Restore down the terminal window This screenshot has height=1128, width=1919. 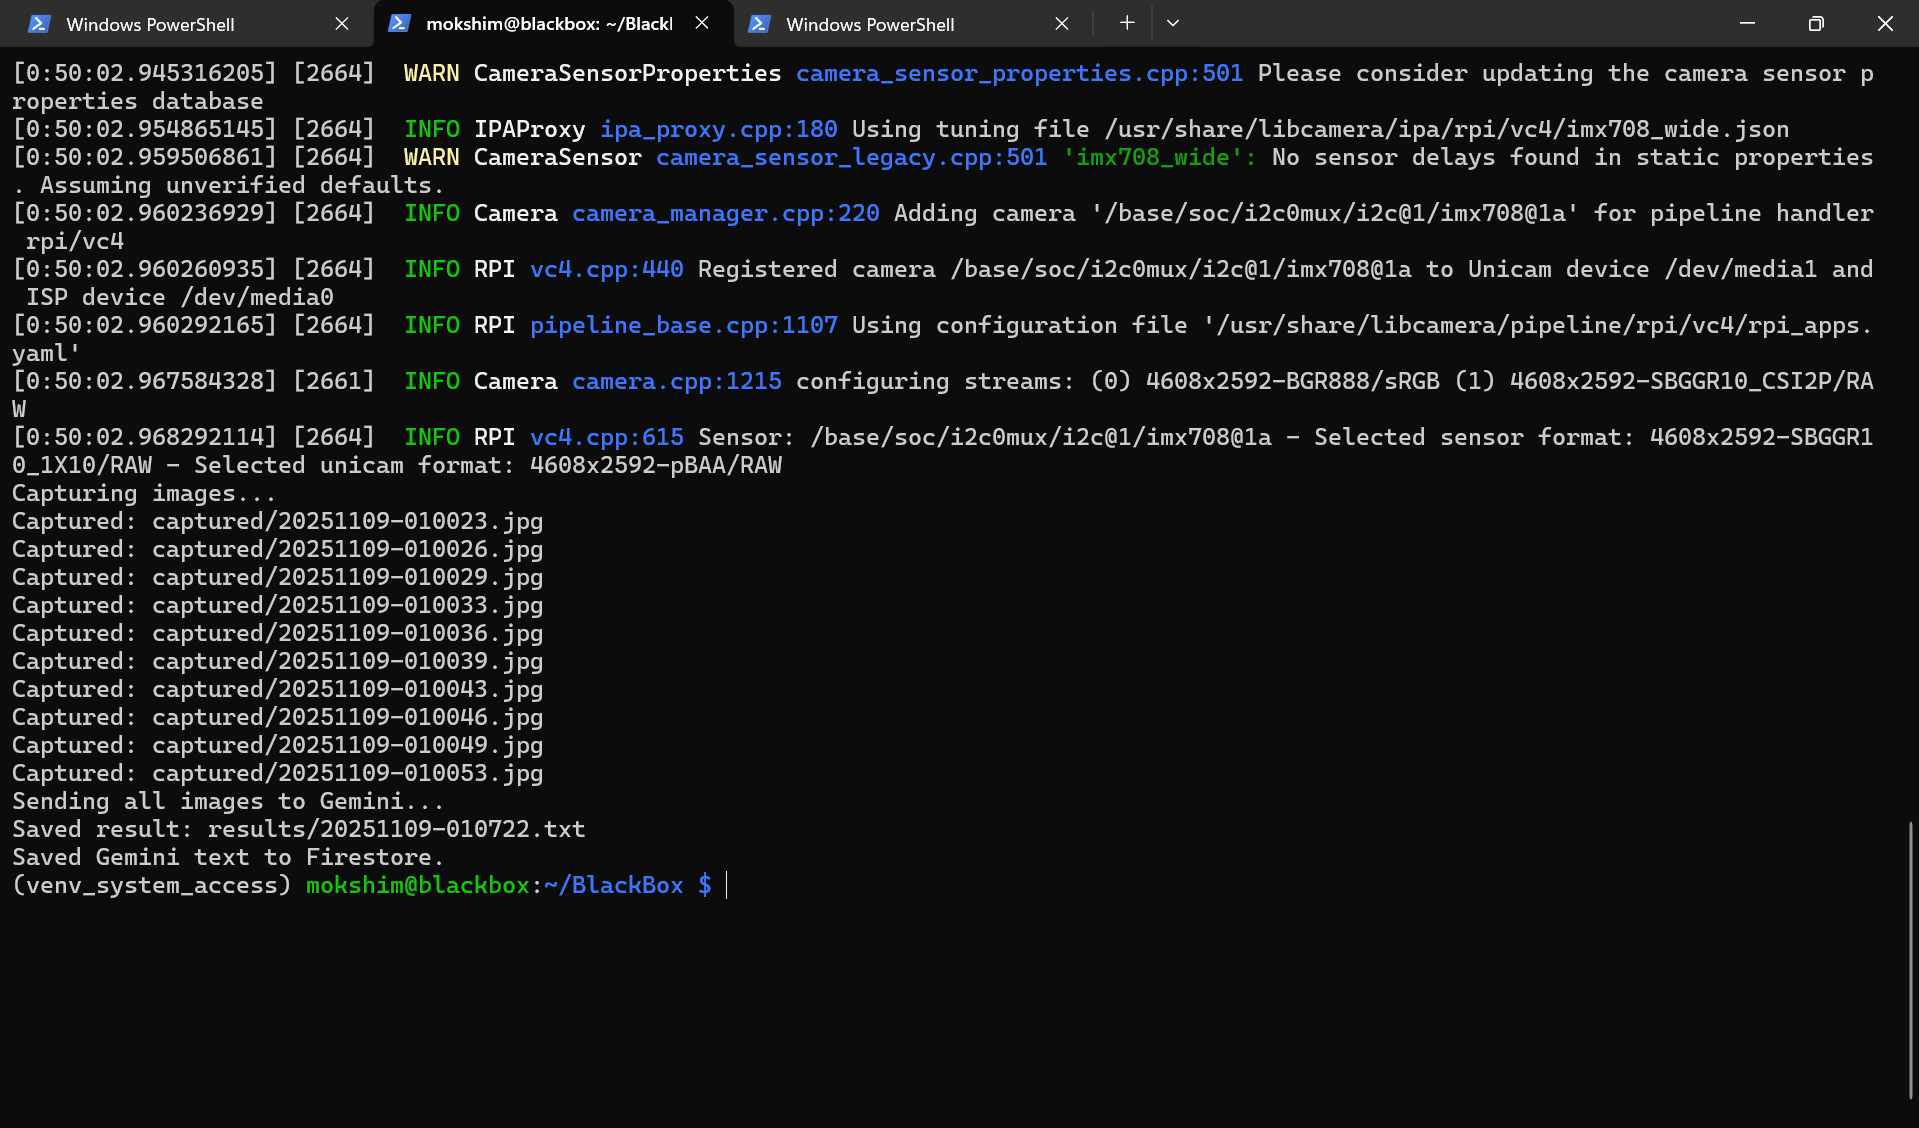click(1816, 23)
